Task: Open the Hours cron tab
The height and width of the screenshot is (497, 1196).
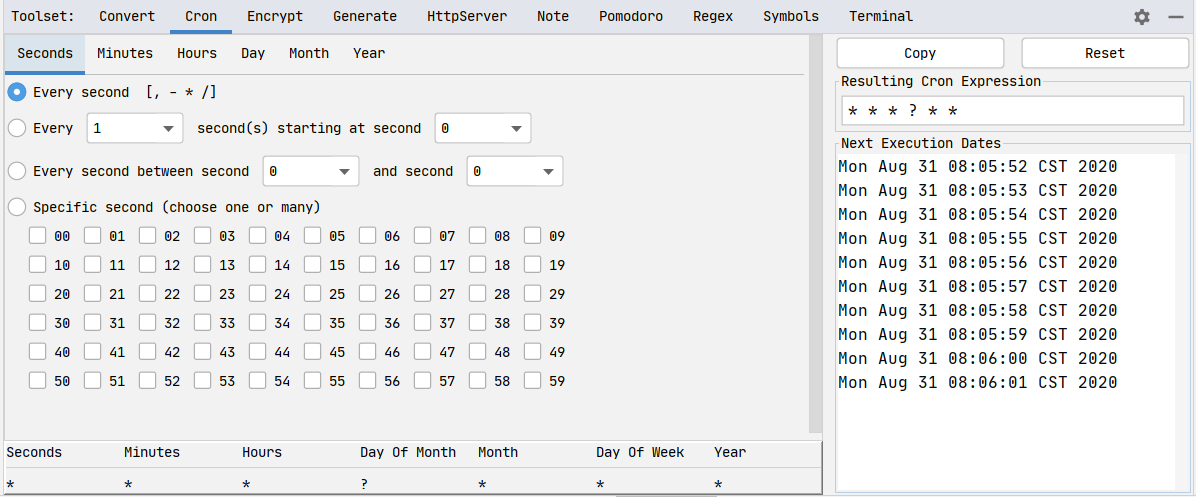Action: click(197, 53)
